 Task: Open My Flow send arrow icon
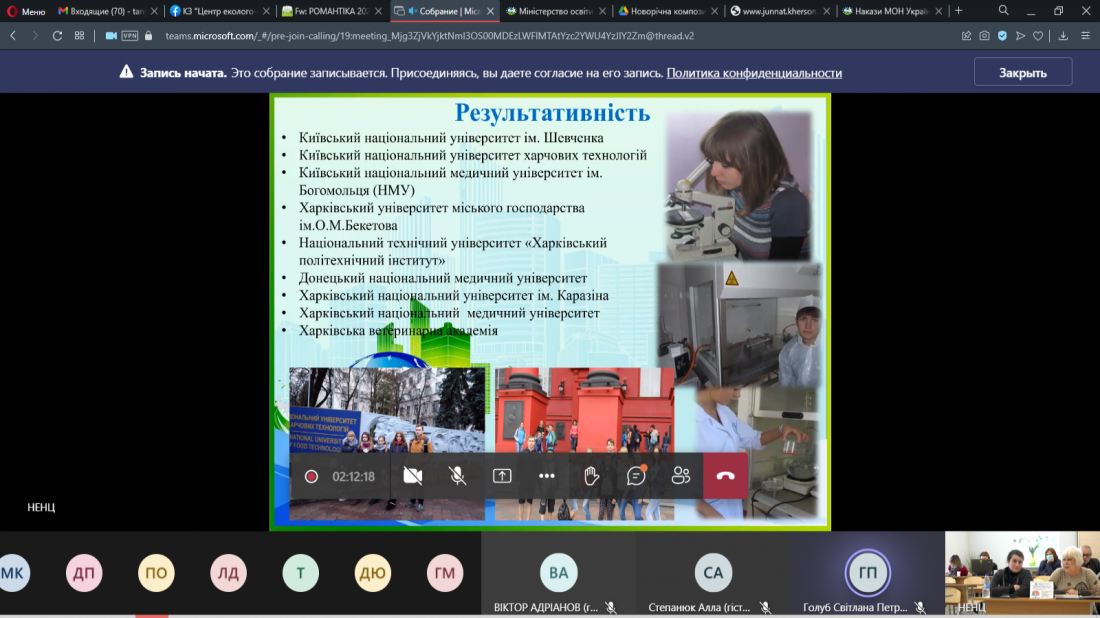pyautogui.click(x=1021, y=36)
